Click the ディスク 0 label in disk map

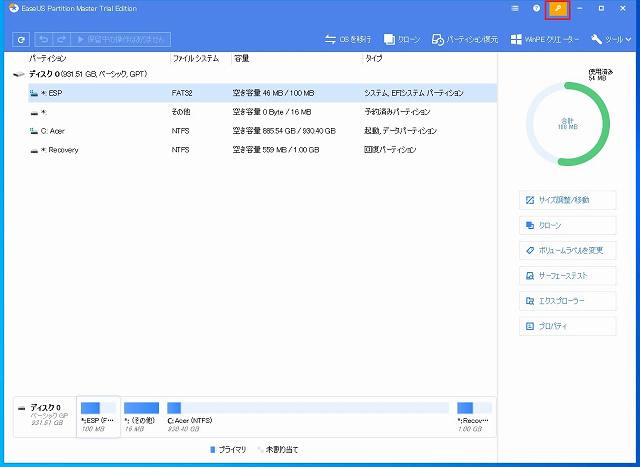coord(45,408)
